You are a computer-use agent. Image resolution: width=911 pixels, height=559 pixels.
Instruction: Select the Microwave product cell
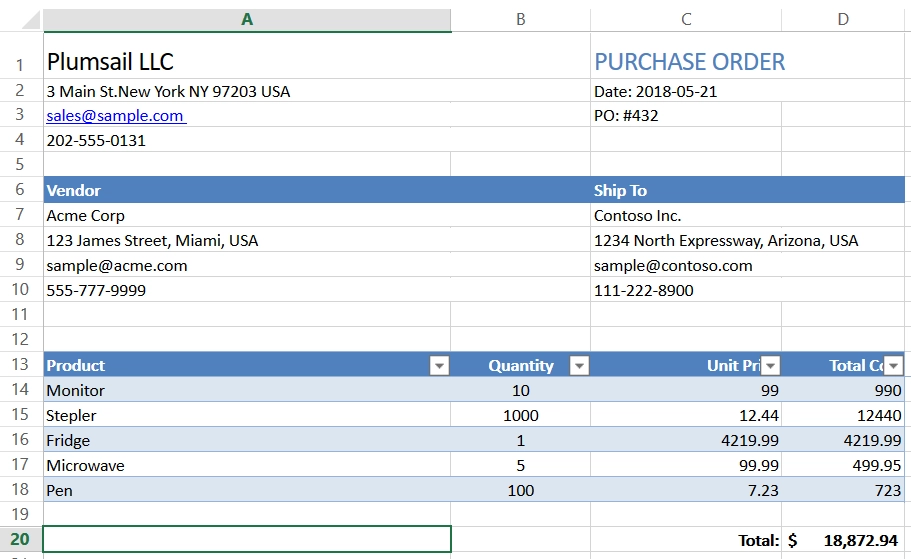point(247,464)
